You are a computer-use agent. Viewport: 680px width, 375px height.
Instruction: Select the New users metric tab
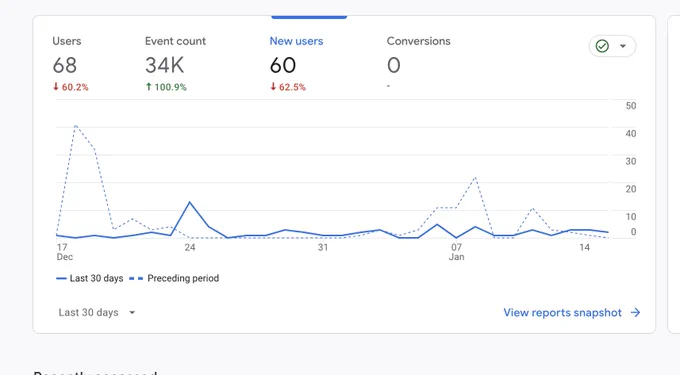[296, 64]
